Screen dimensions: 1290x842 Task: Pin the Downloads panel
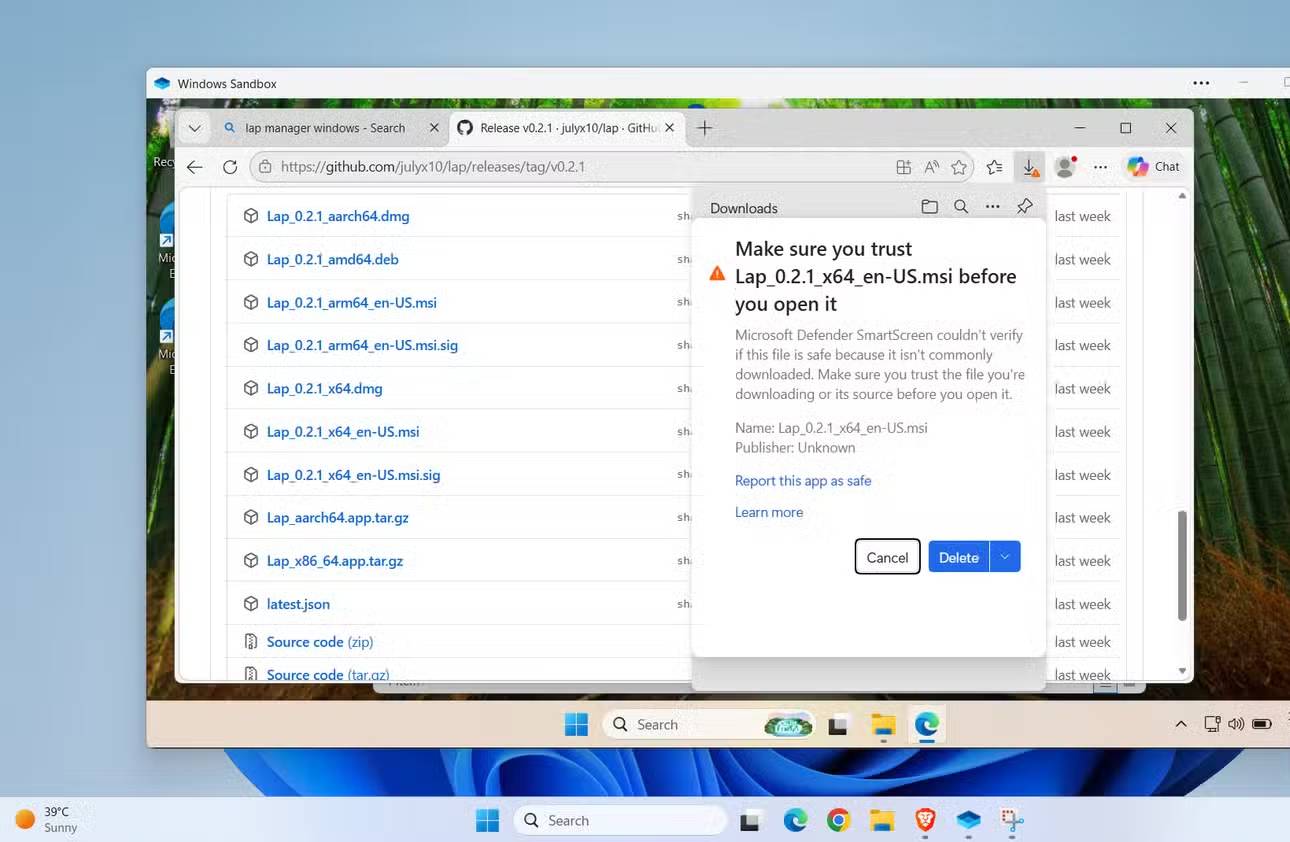coord(1025,207)
